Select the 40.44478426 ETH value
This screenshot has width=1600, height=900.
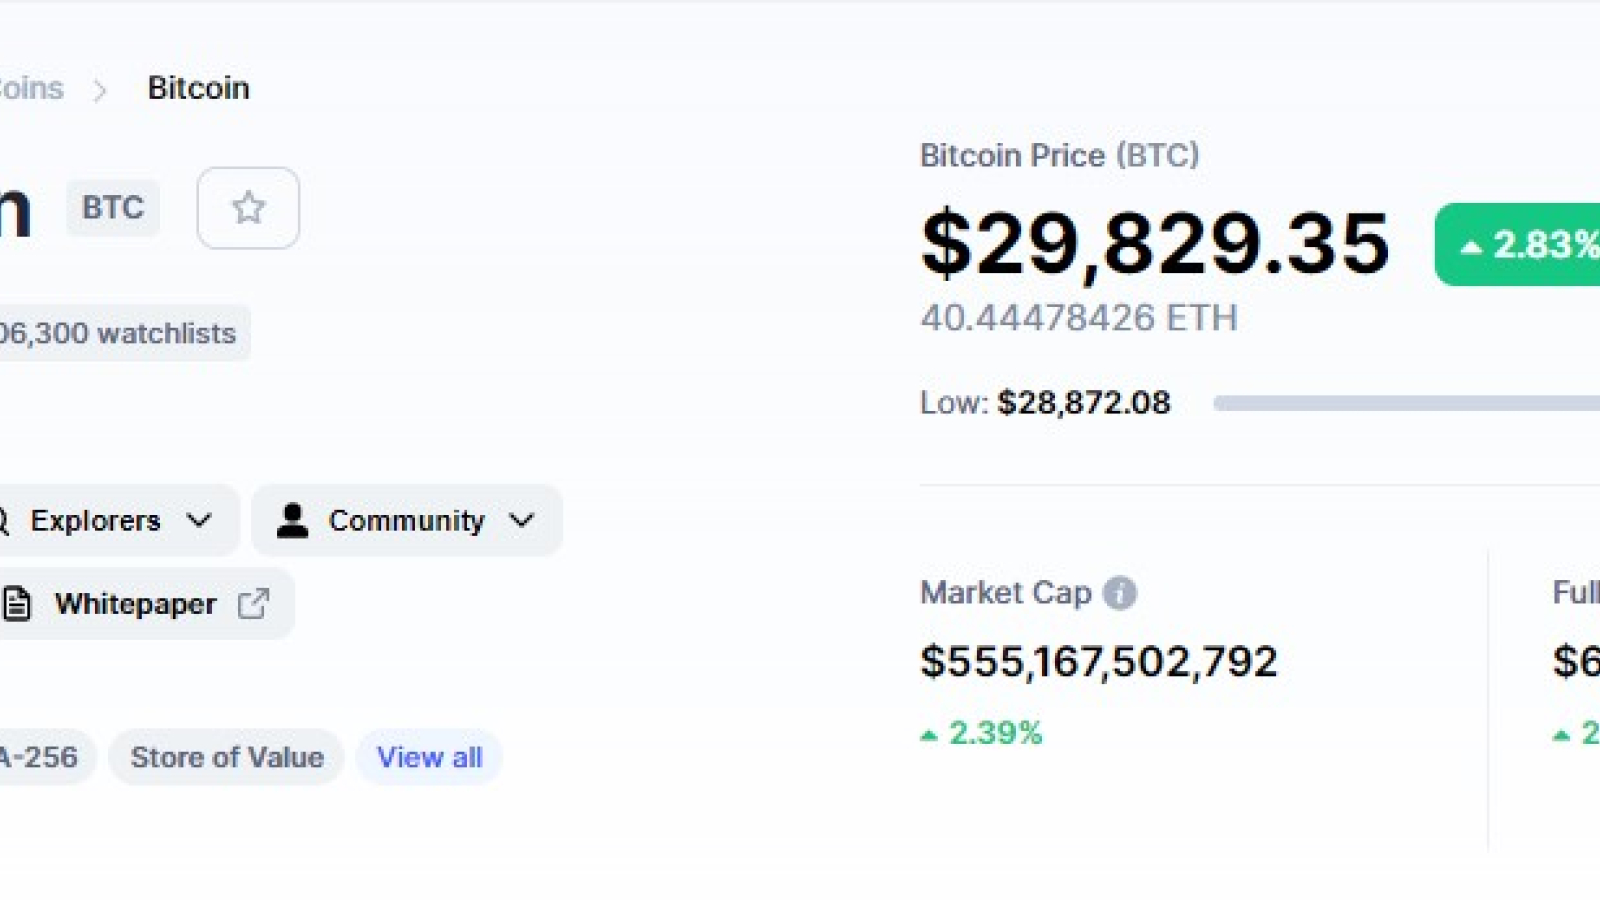(1079, 318)
